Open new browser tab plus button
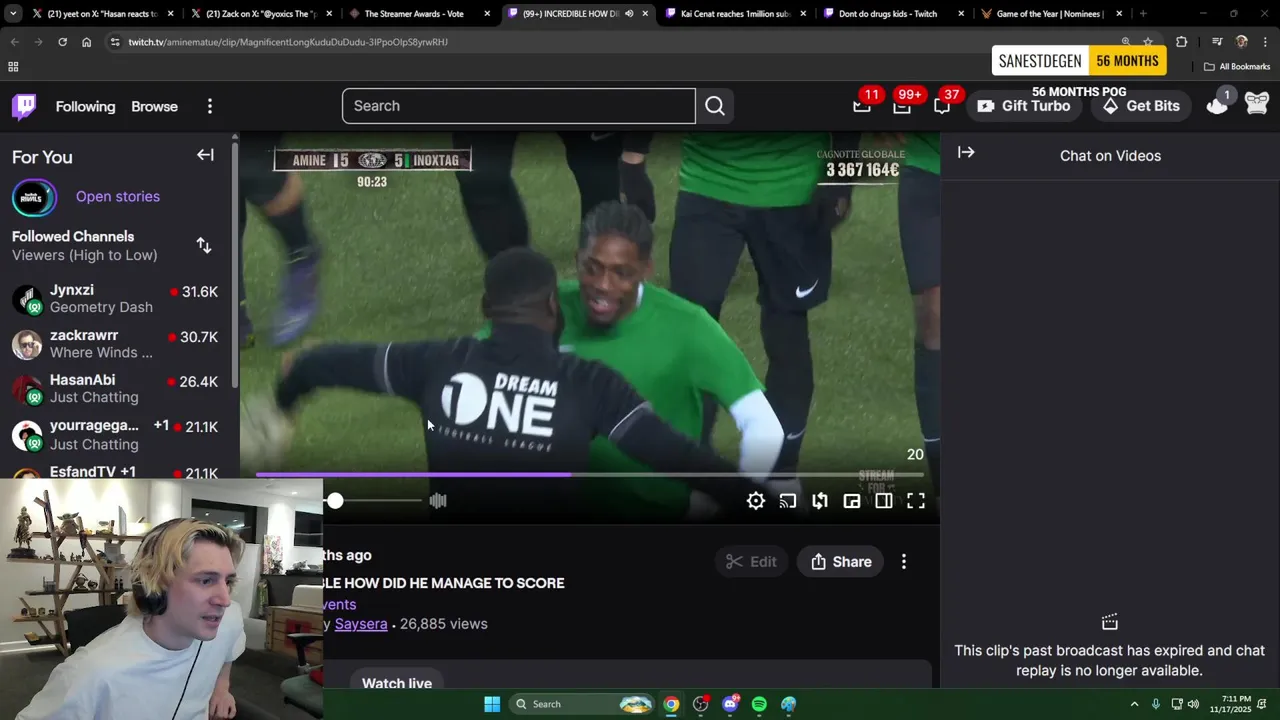Image resolution: width=1280 pixels, height=720 pixels. pos(1143,14)
